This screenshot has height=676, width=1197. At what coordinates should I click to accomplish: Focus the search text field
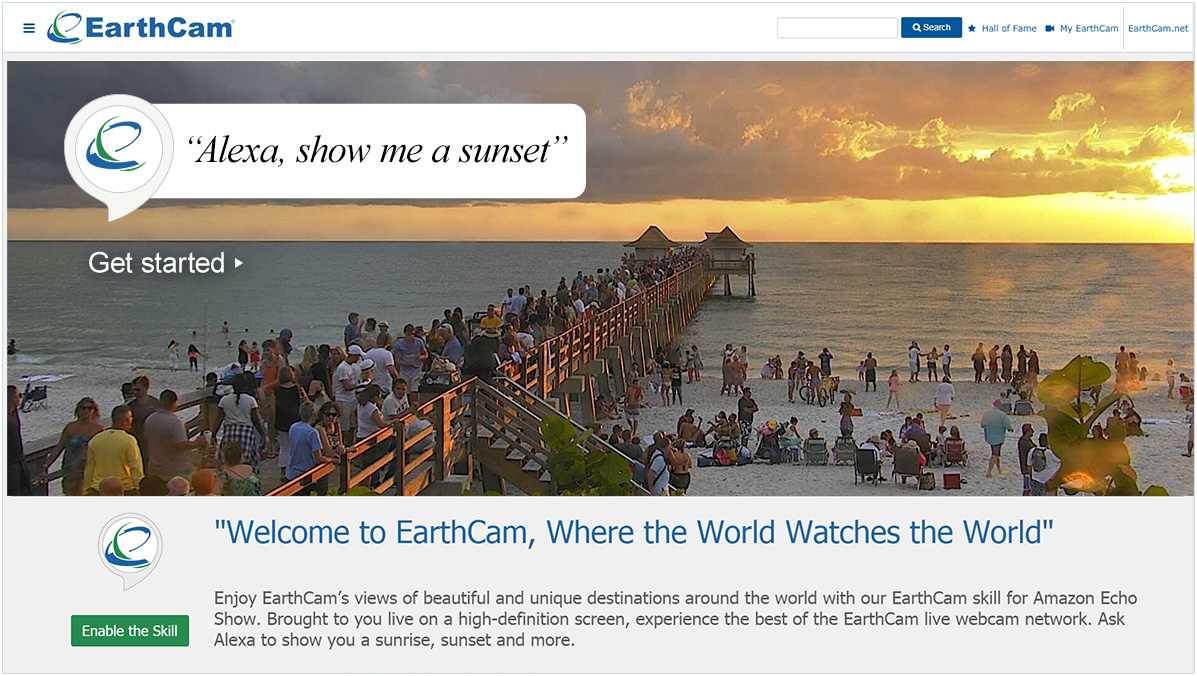(837, 28)
